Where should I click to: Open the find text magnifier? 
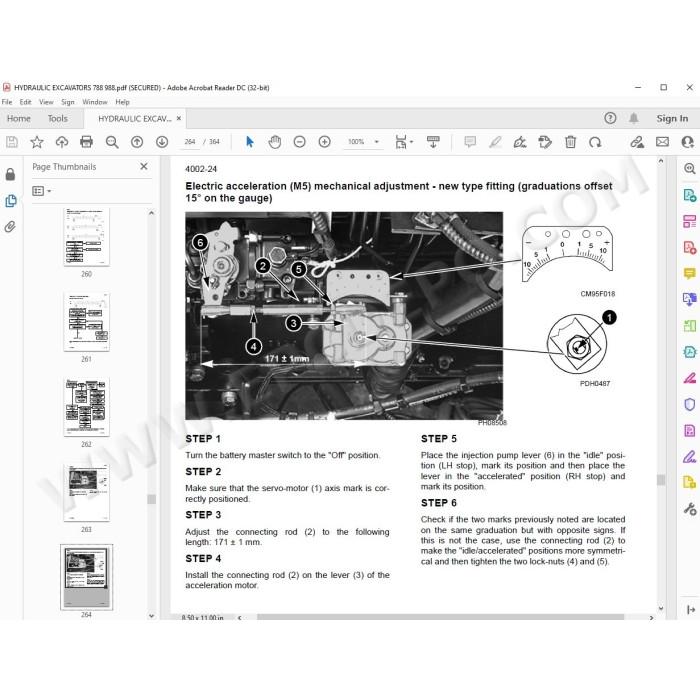[112, 142]
